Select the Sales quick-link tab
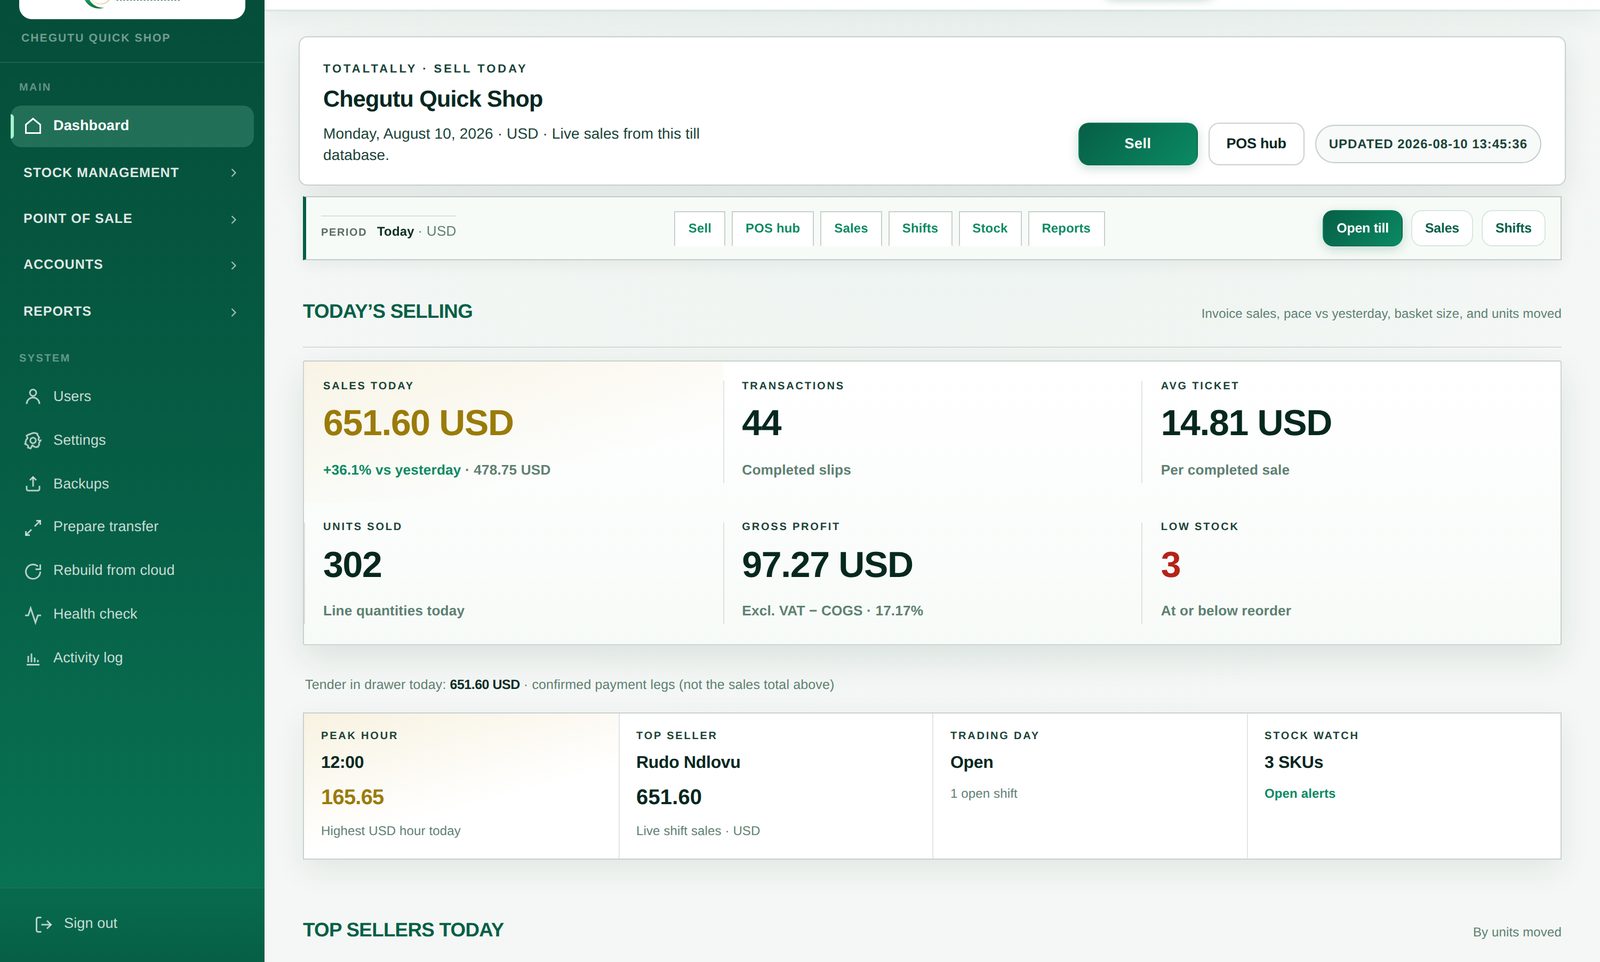1600x962 pixels. (x=851, y=228)
